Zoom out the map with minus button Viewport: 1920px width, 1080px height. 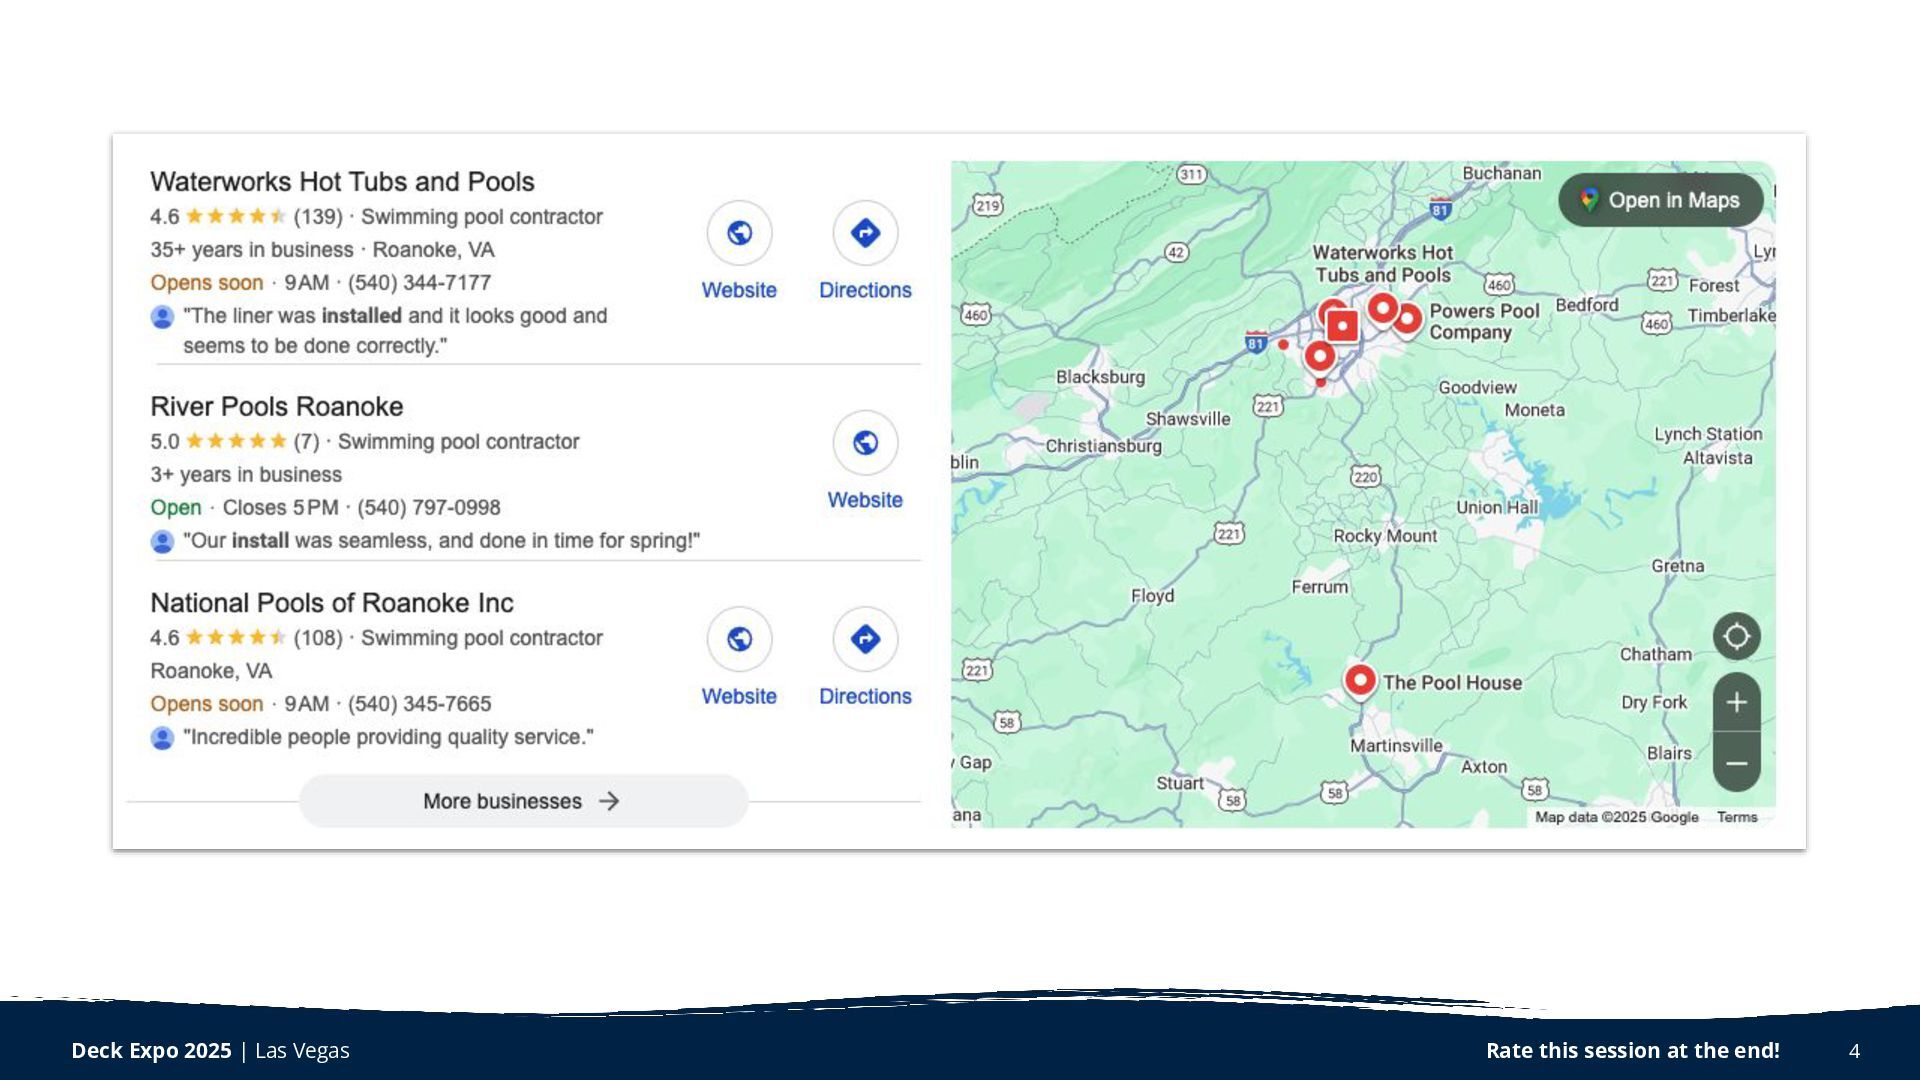(x=1736, y=763)
